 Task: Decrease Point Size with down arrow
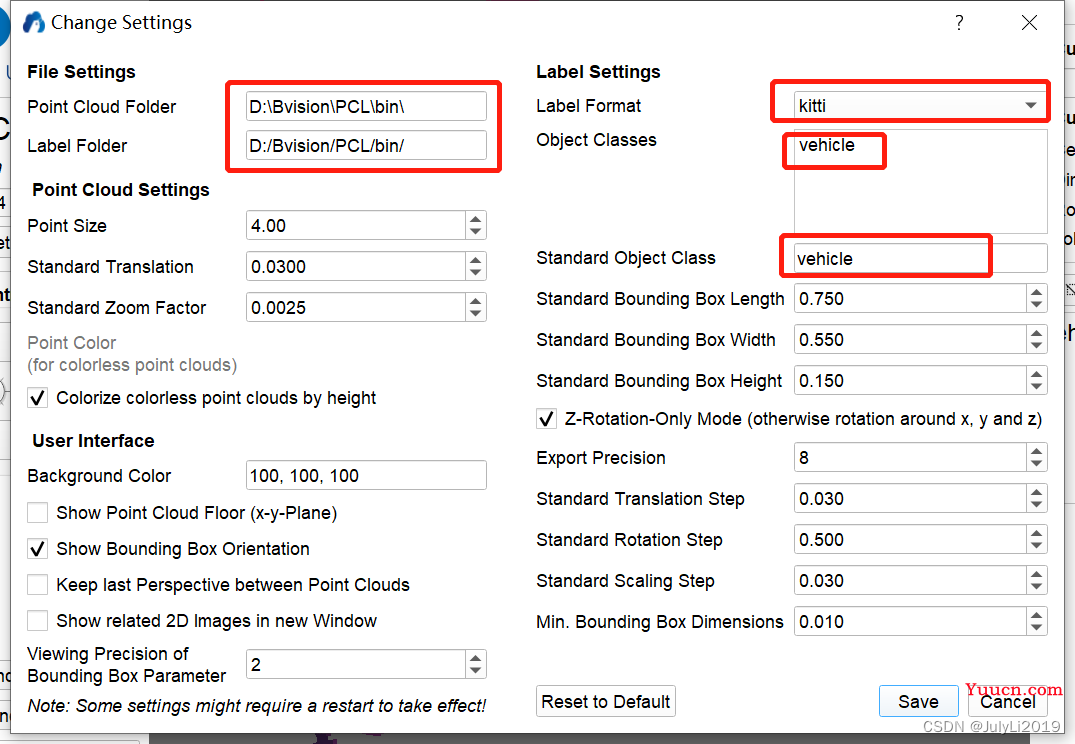click(x=476, y=232)
